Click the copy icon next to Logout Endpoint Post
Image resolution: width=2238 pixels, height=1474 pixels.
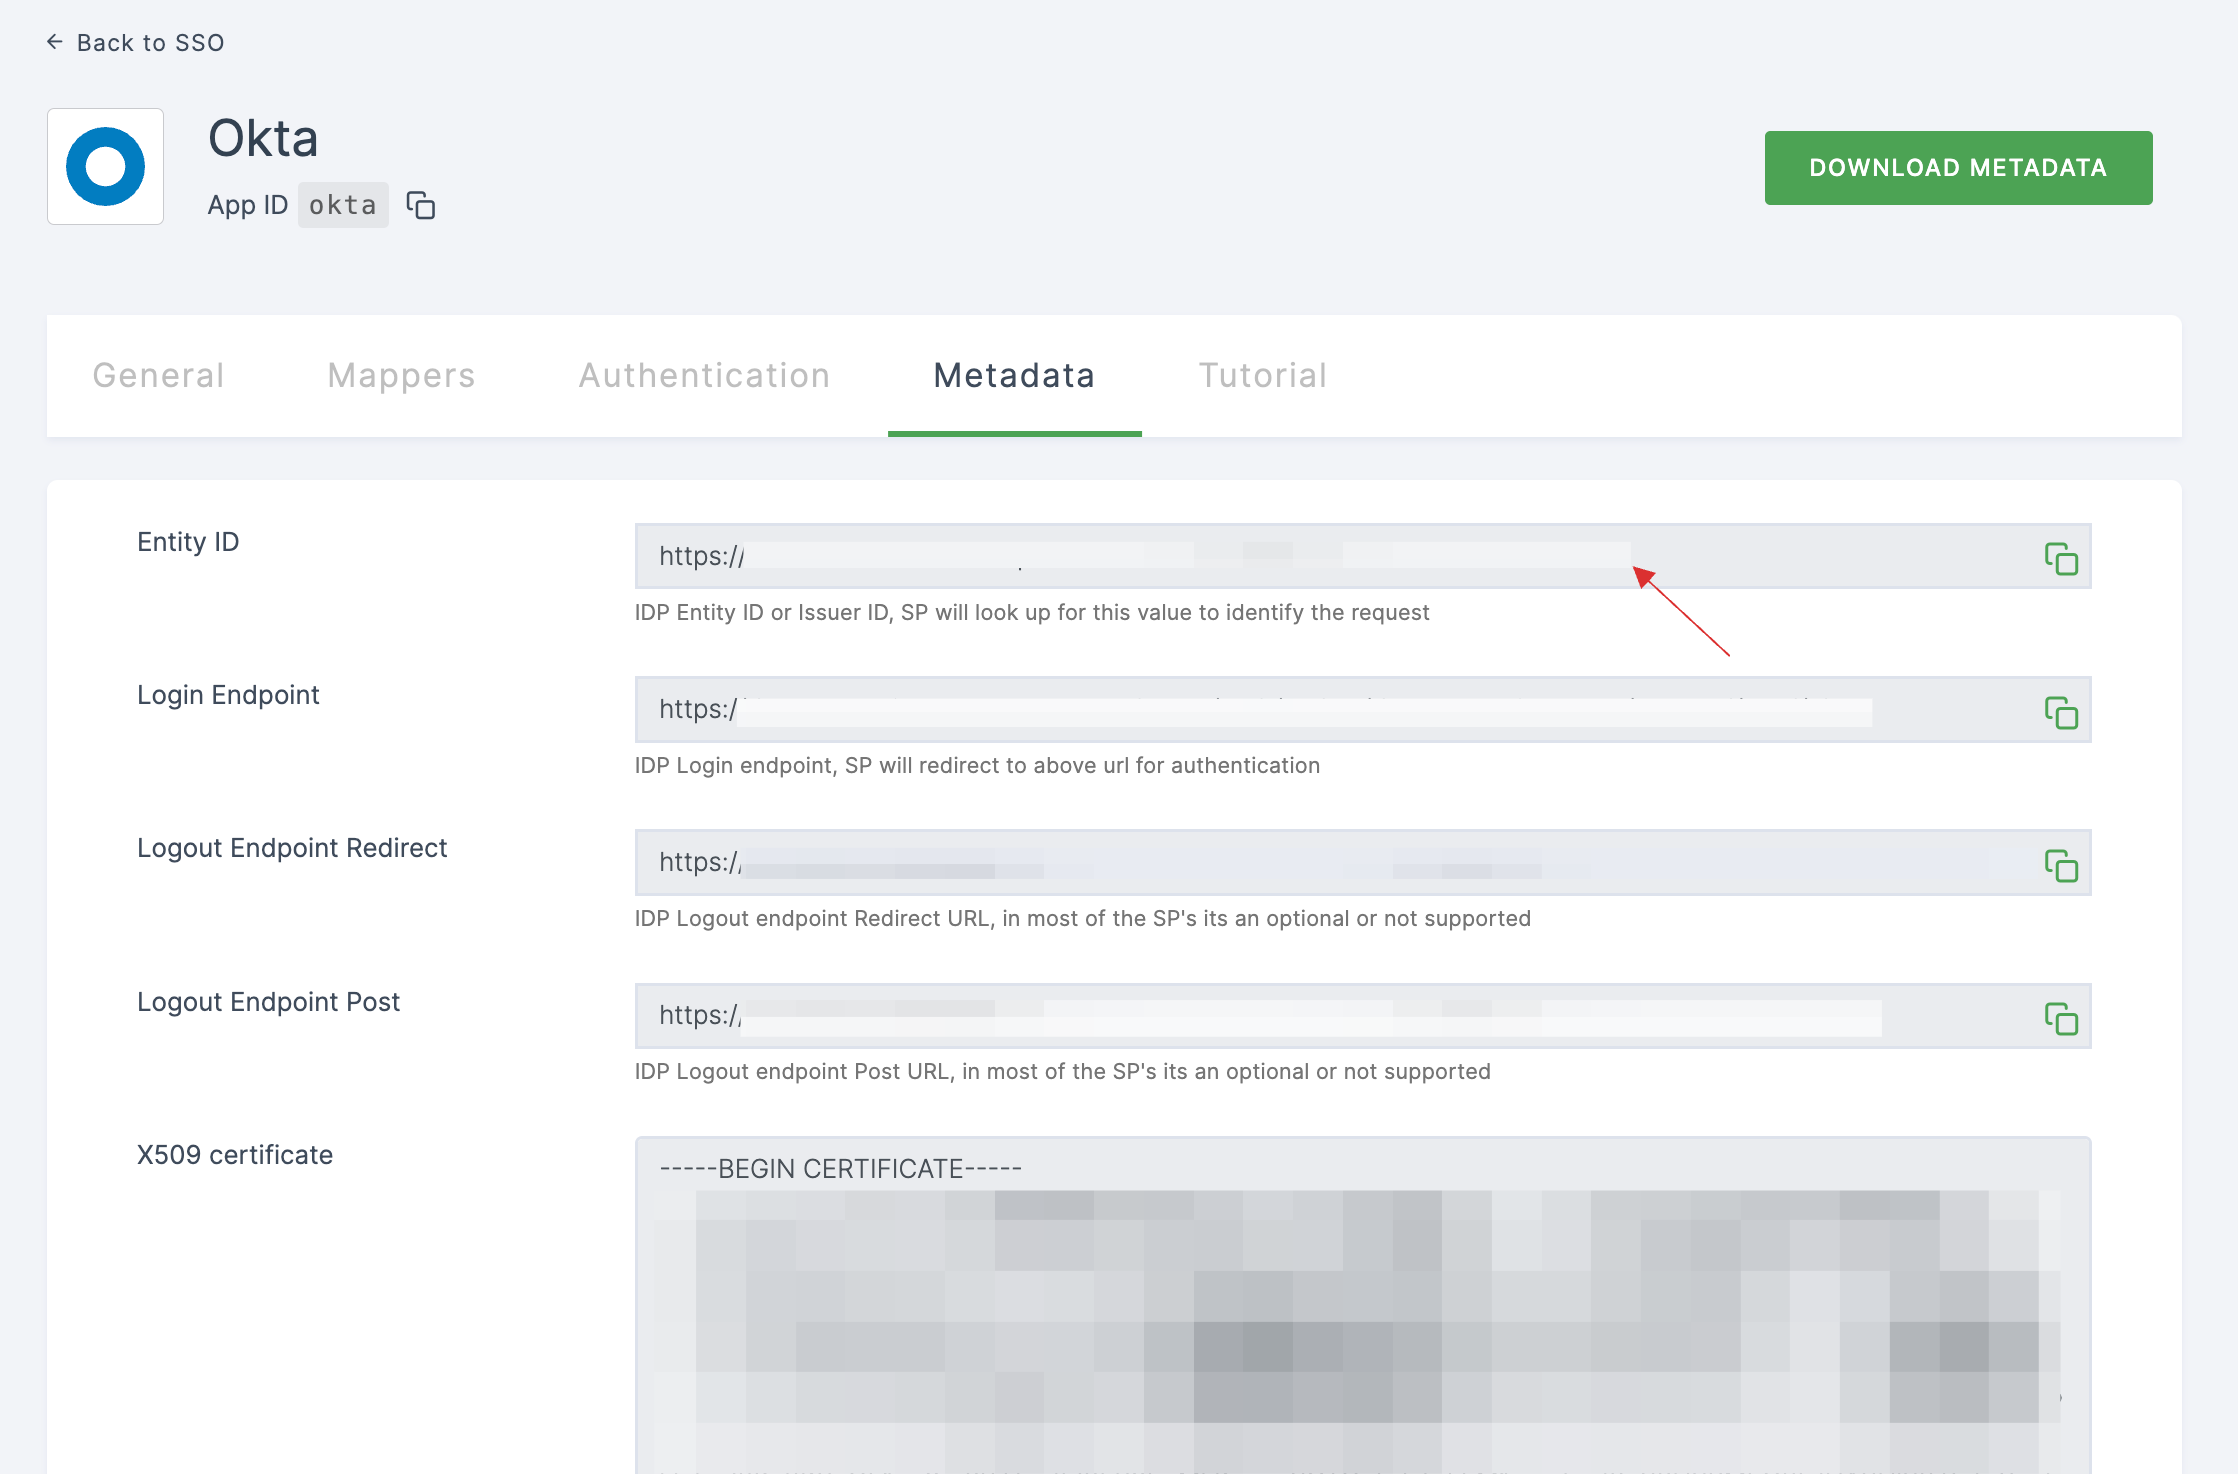(x=2060, y=1017)
